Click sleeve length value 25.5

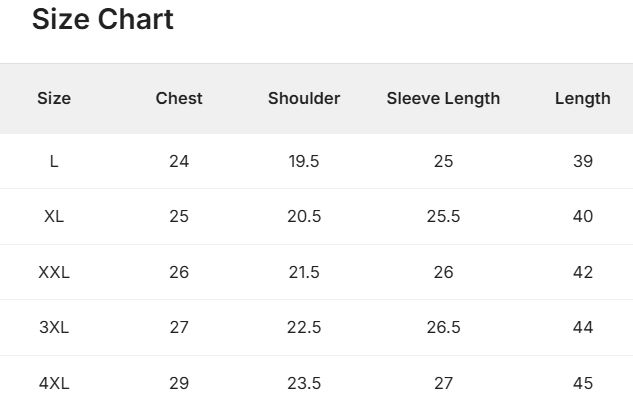coord(443,216)
